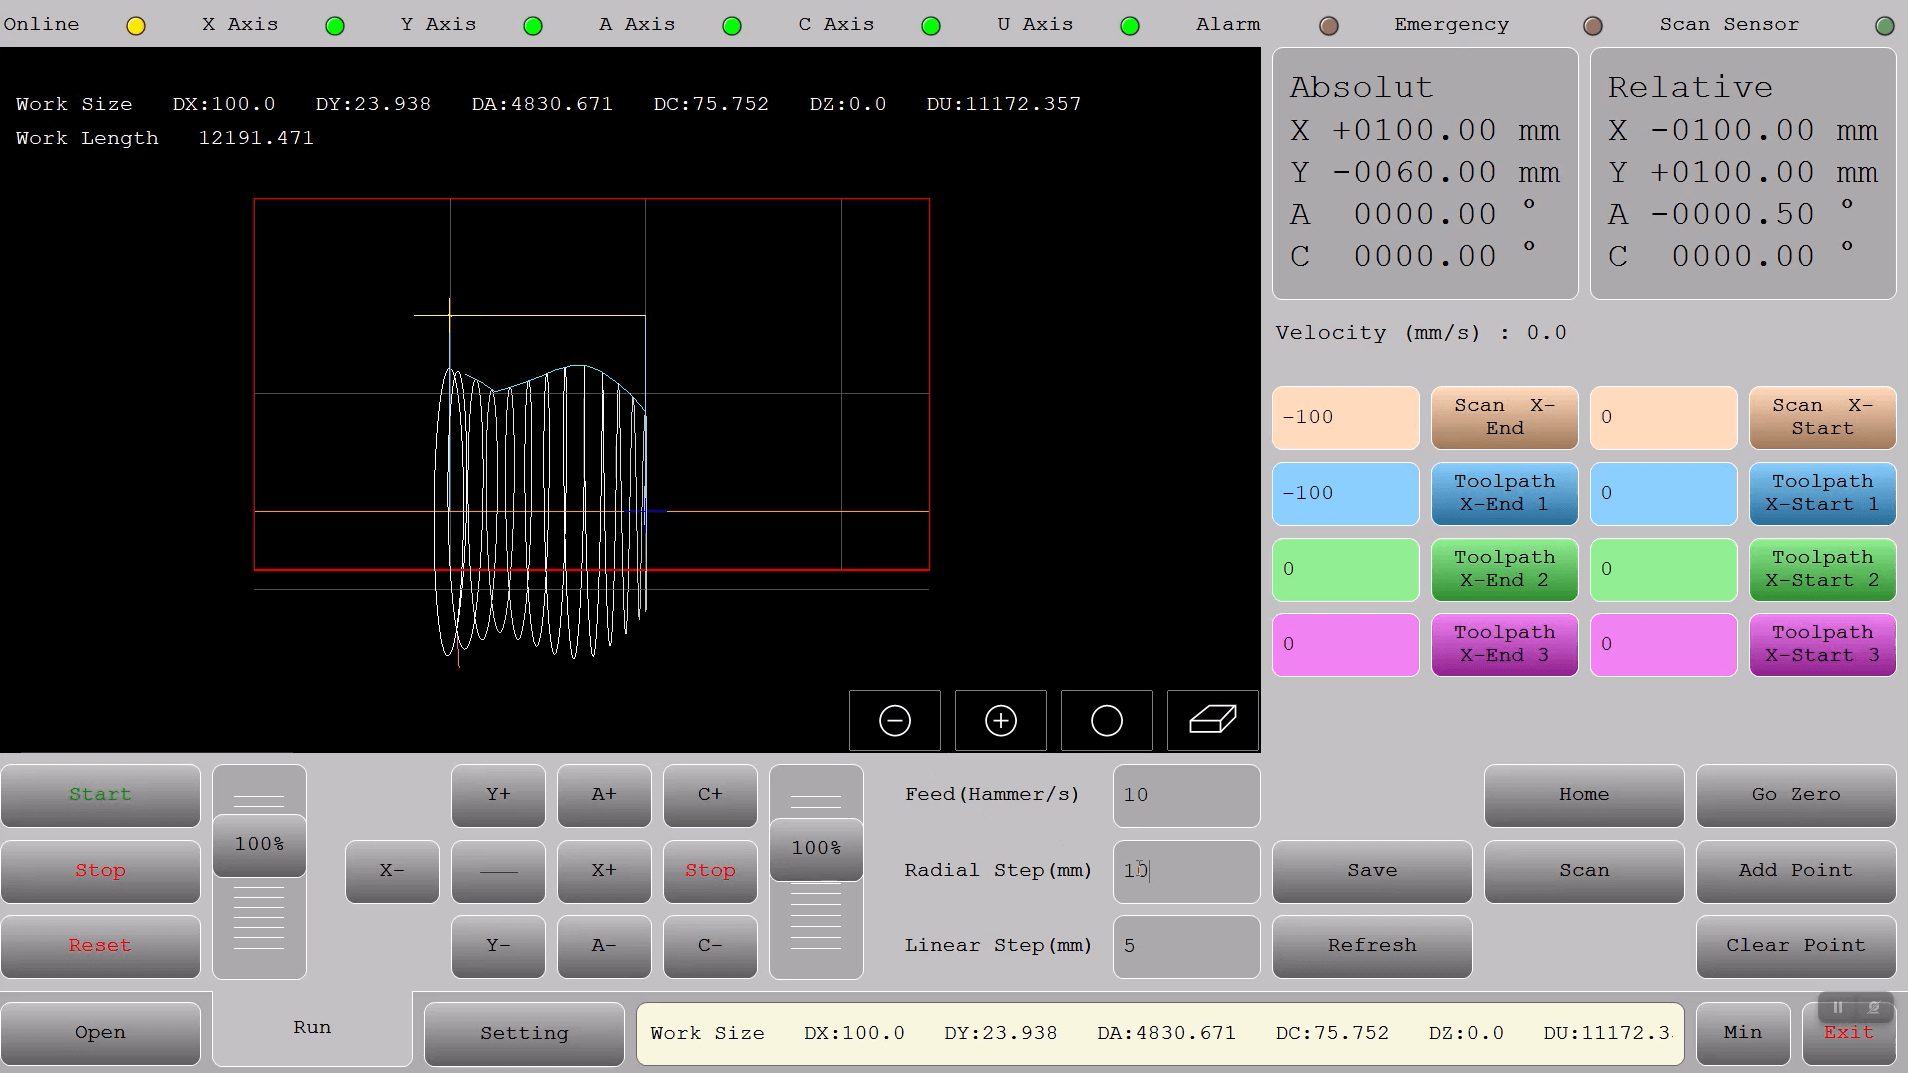Click the Online status indicator
The image size is (1908, 1073).
click(x=136, y=25)
